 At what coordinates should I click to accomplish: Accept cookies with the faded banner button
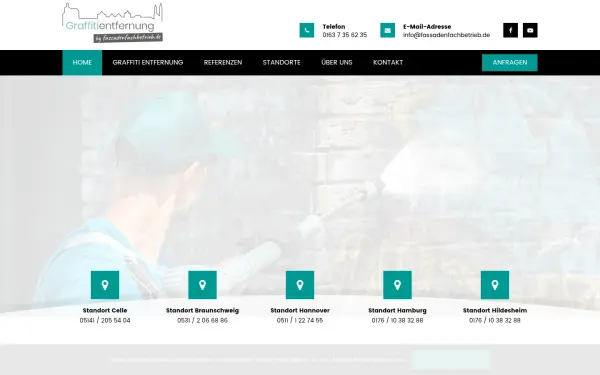[451, 360]
